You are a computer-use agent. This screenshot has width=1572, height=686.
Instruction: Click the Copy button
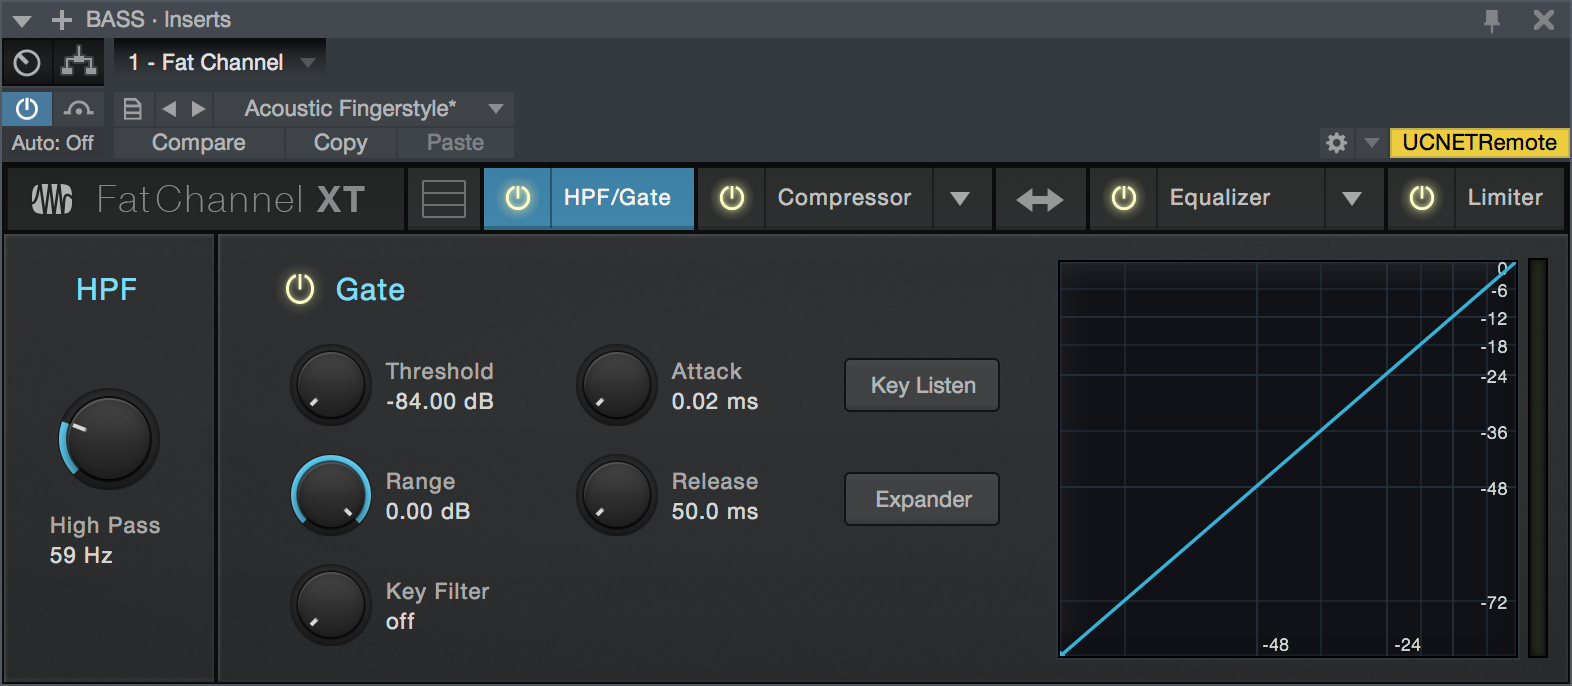pyautogui.click(x=341, y=143)
